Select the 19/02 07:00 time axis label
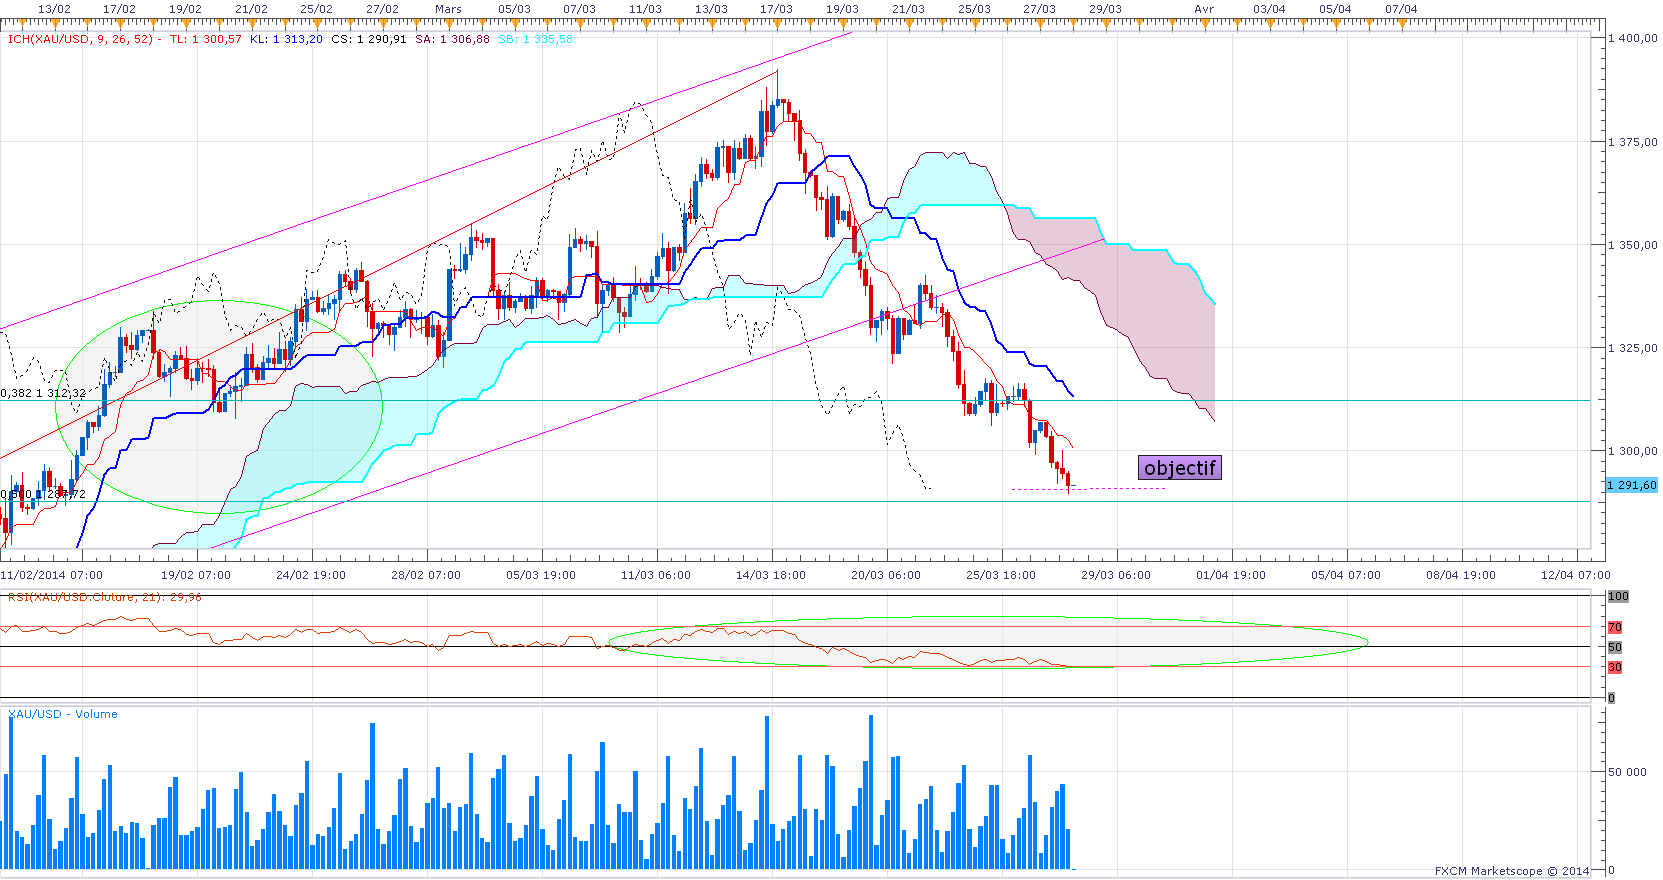Viewport: 1663px width, 880px height. click(x=196, y=575)
